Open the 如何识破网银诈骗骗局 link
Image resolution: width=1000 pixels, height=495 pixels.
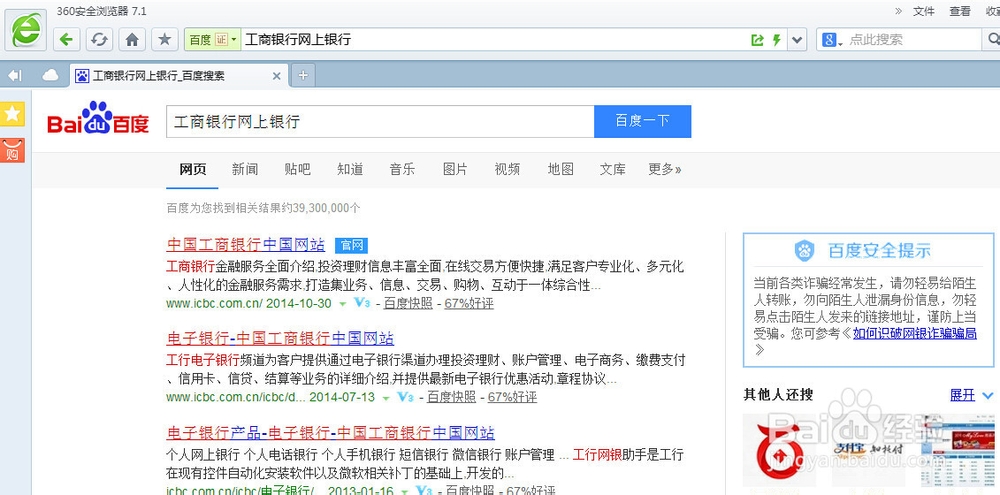[x=915, y=333]
